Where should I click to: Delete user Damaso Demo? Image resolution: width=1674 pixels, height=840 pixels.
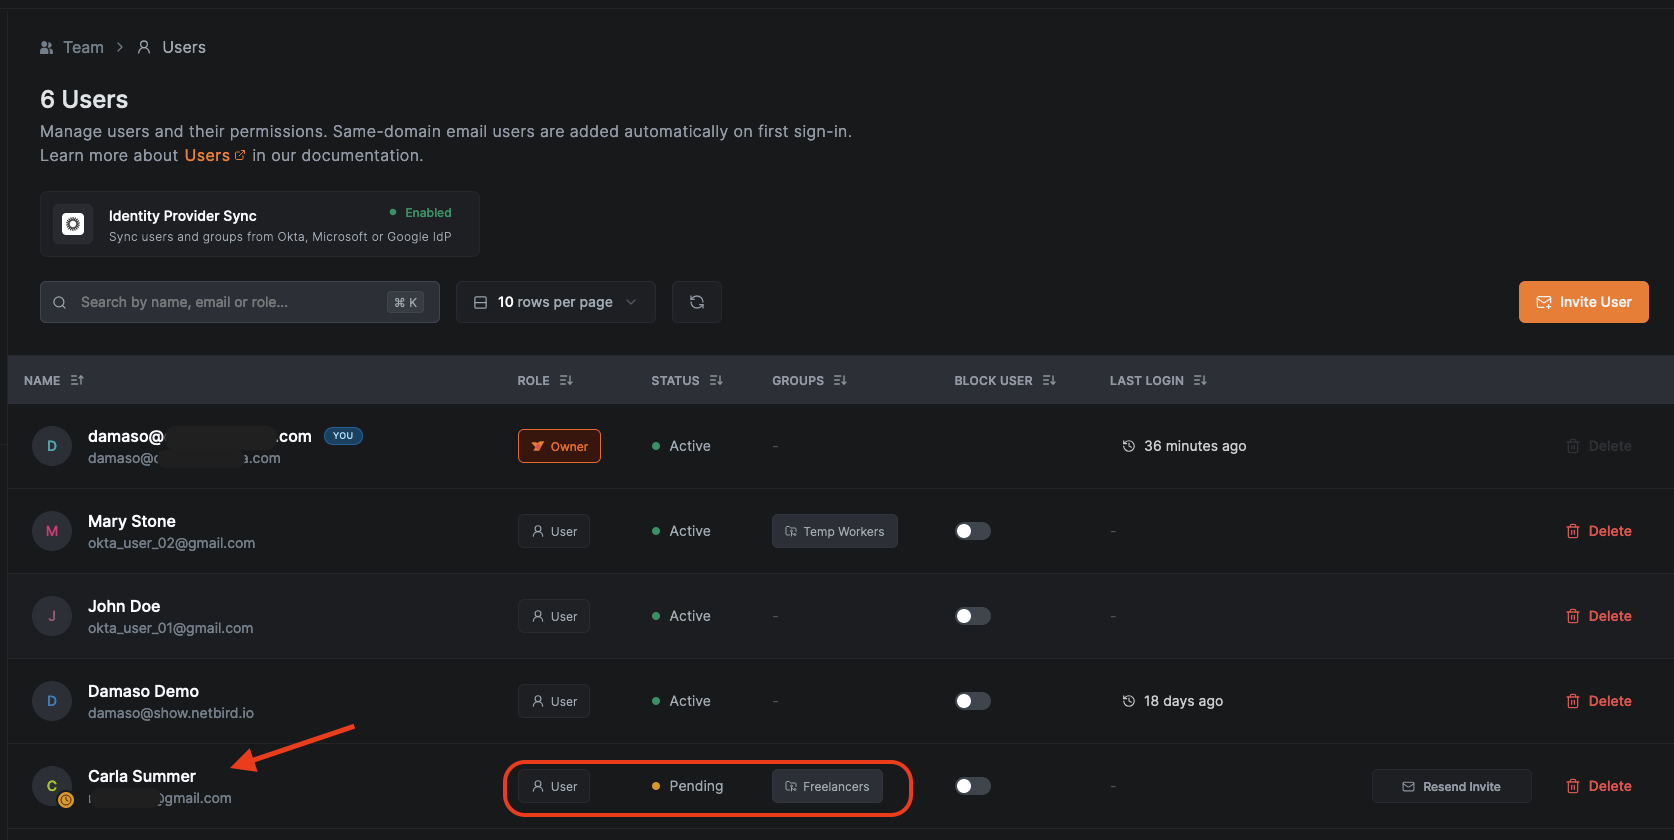click(x=1598, y=701)
